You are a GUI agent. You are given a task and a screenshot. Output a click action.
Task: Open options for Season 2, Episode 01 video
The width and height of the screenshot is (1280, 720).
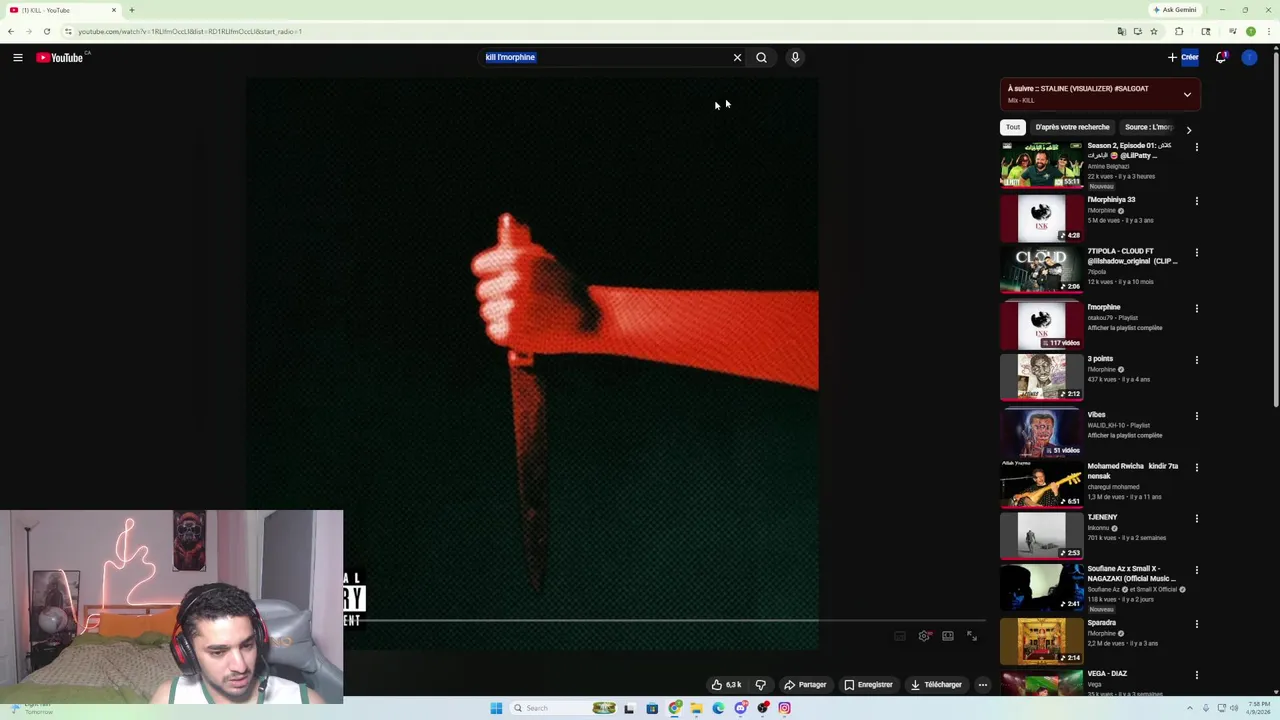(1196, 147)
